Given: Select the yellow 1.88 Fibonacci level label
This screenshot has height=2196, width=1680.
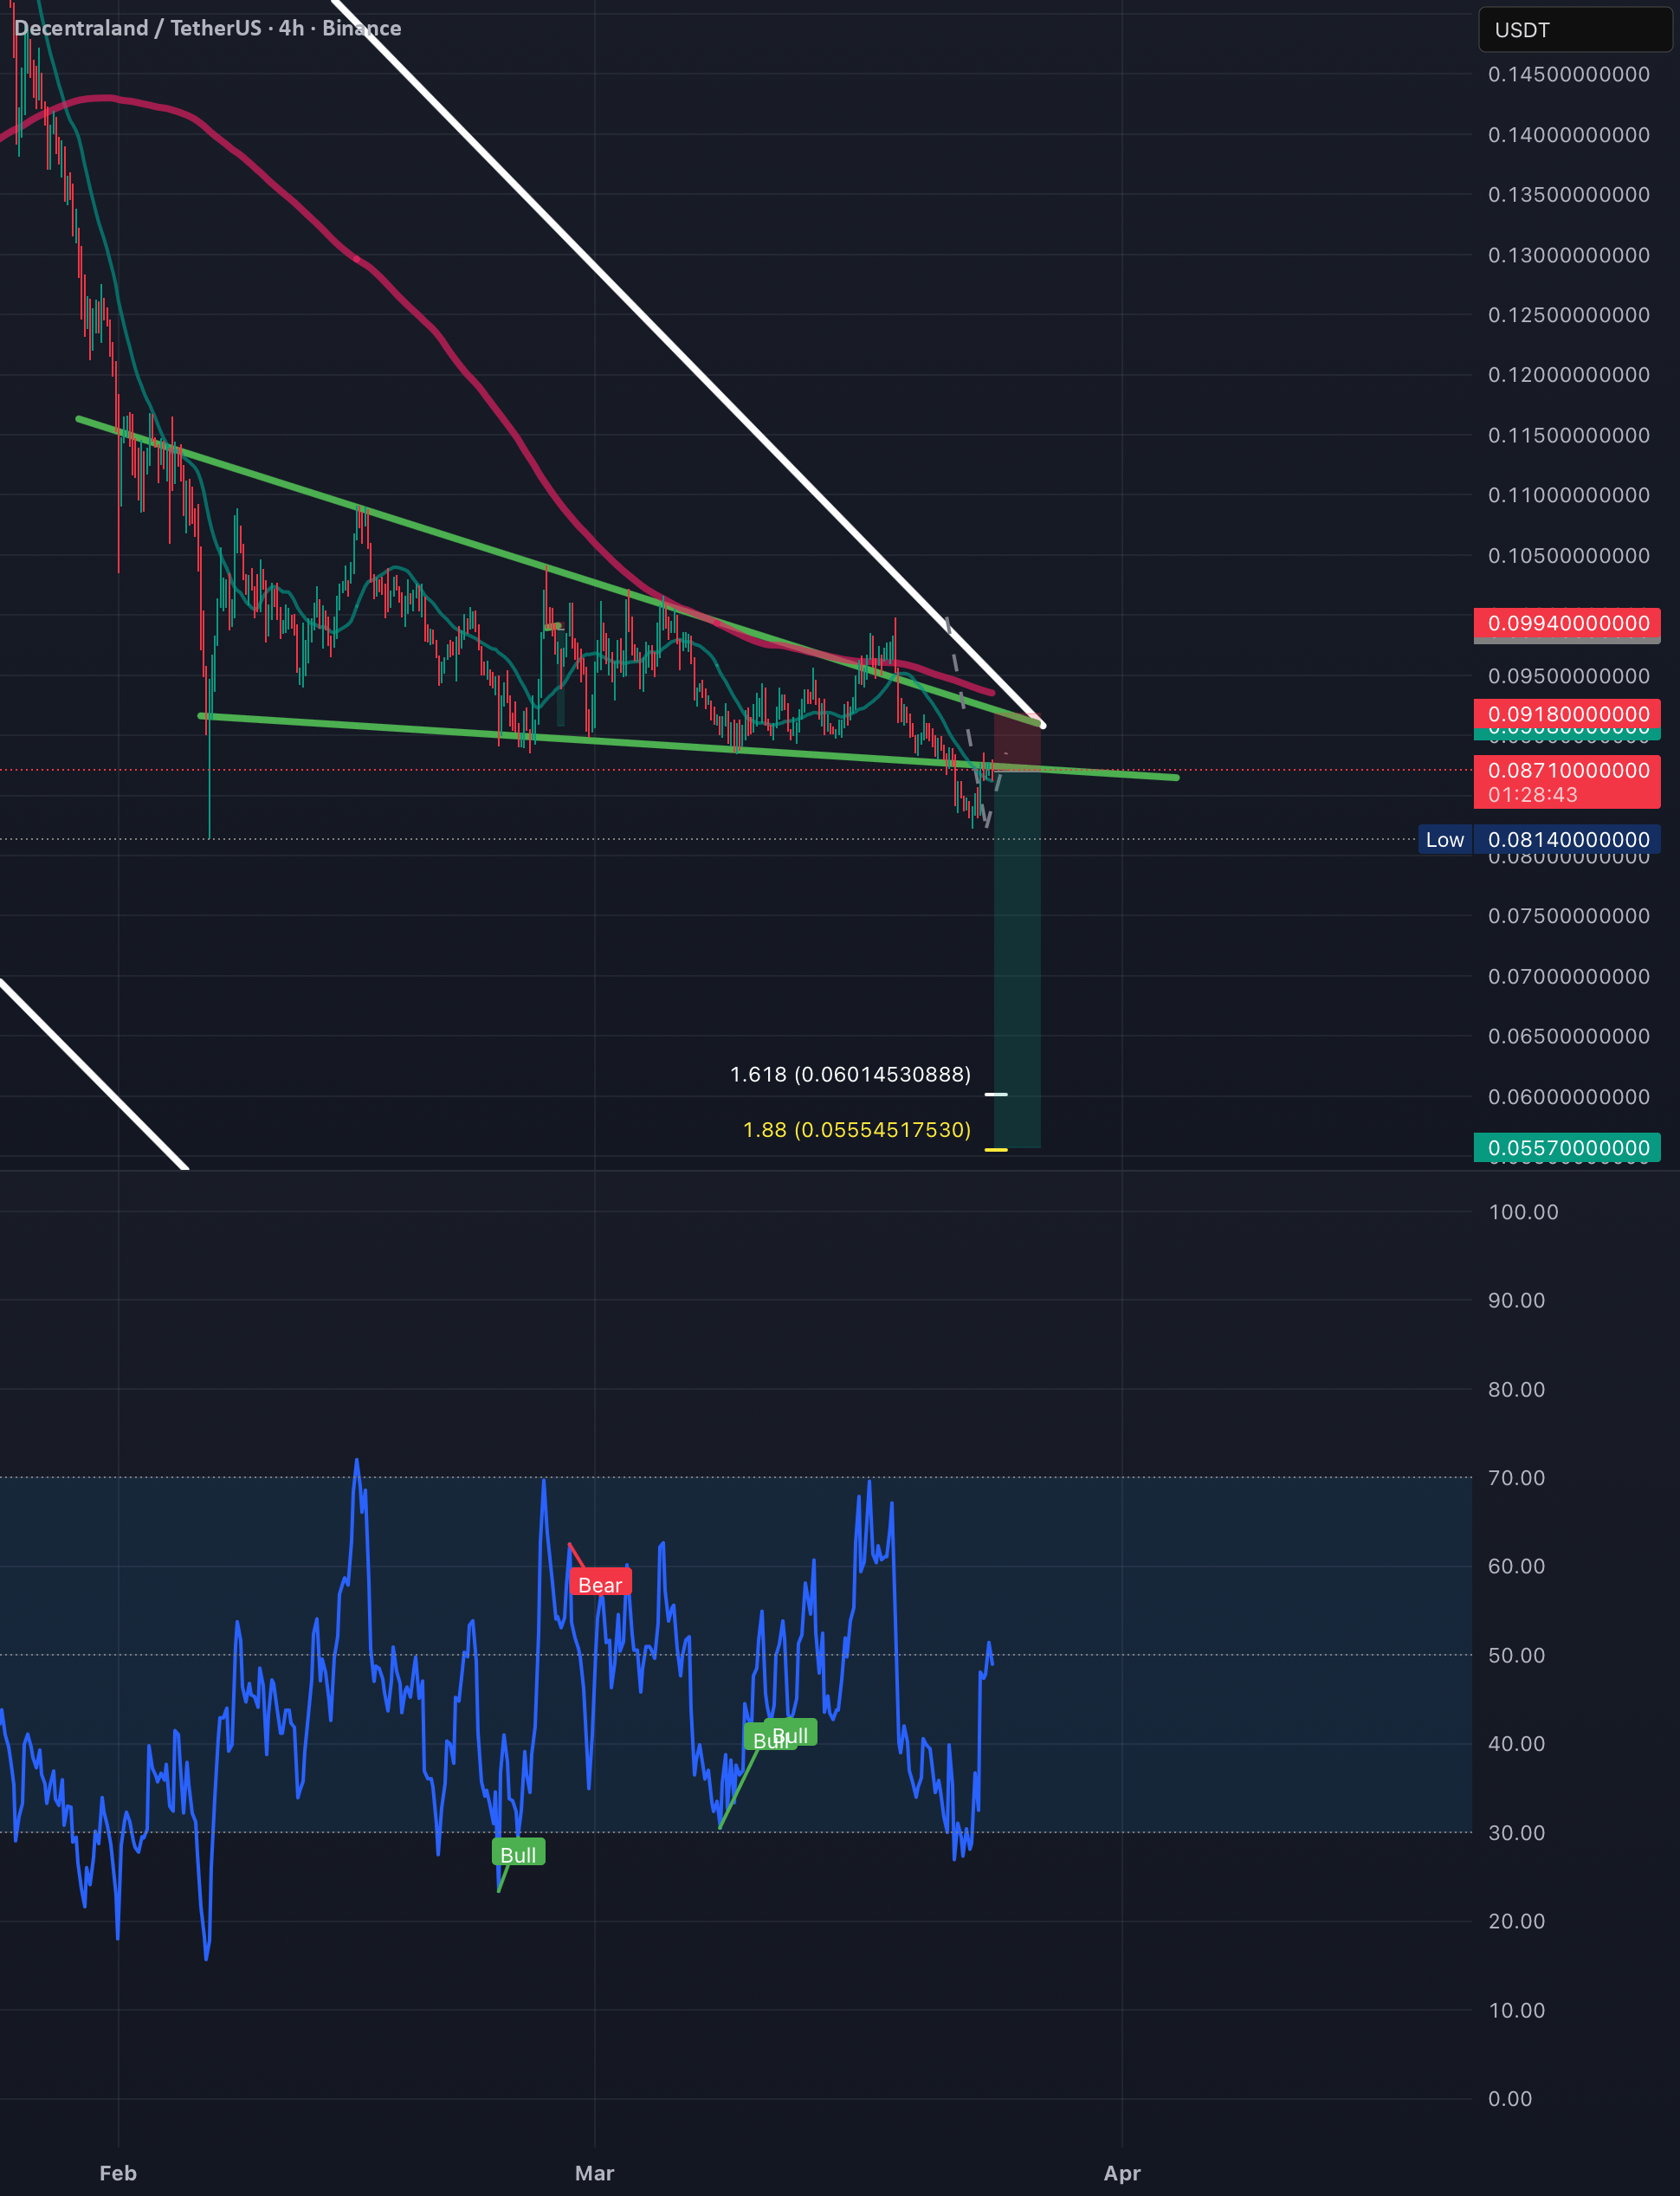Looking at the screenshot, I should (857, 1129).
